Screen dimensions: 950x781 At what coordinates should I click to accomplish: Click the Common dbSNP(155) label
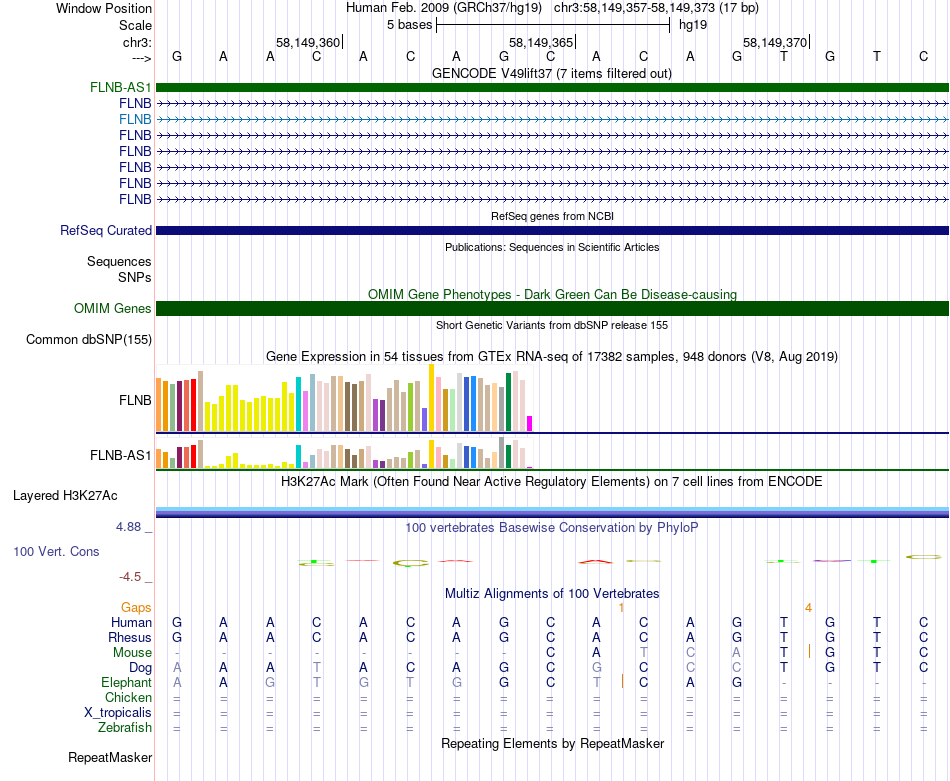point(88,340)
